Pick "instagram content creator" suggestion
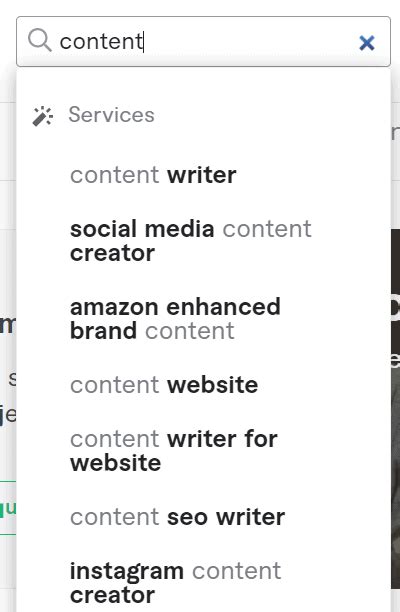The height and width of the screenshot is (612, 400). pos(175,583)
